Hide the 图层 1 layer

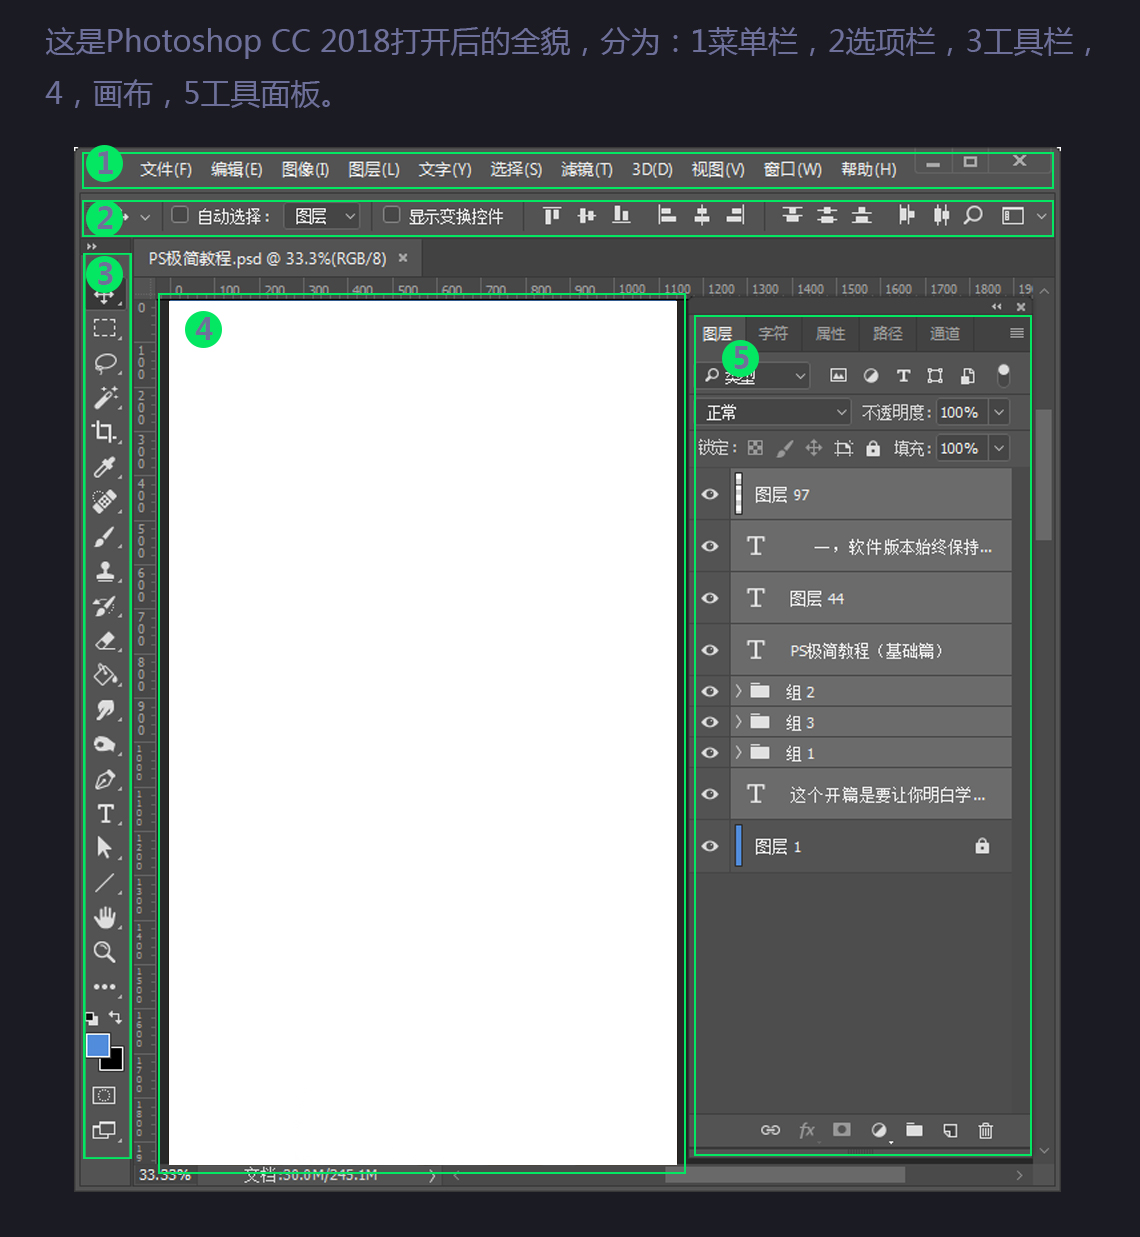point(710,846)
